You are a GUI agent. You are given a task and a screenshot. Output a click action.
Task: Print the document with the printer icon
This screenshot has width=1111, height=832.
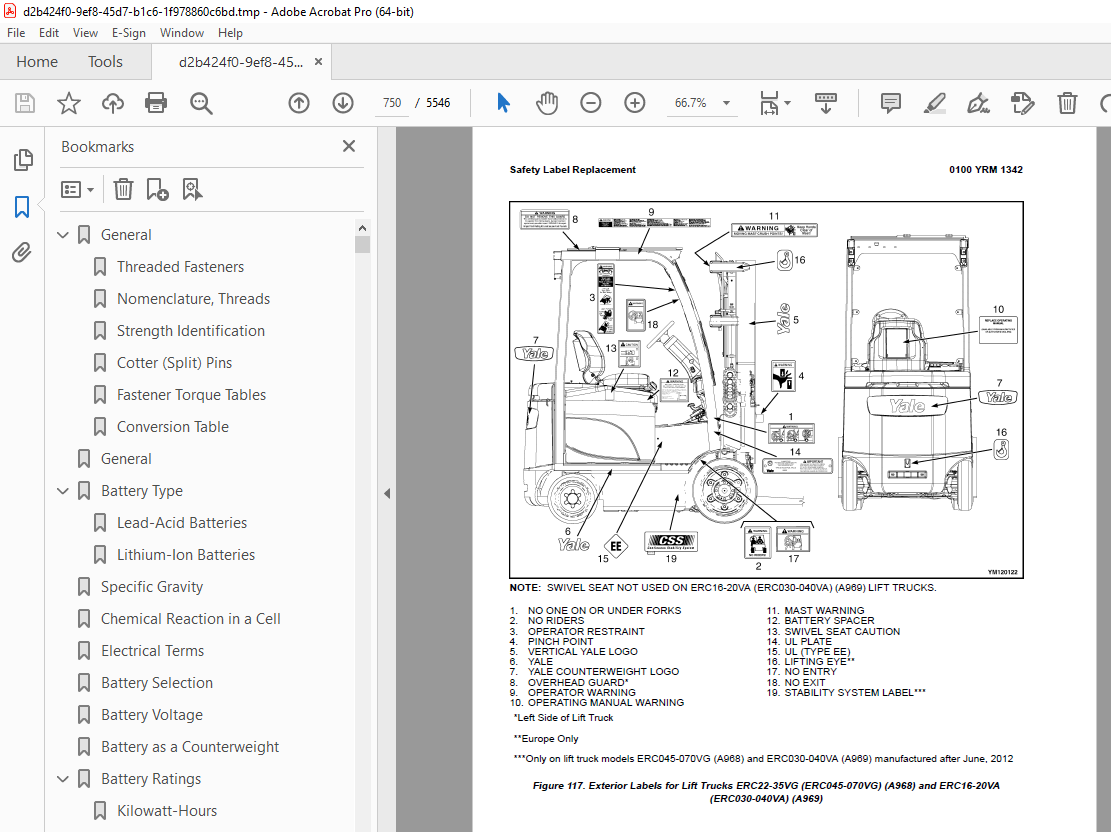coord(156,103)
